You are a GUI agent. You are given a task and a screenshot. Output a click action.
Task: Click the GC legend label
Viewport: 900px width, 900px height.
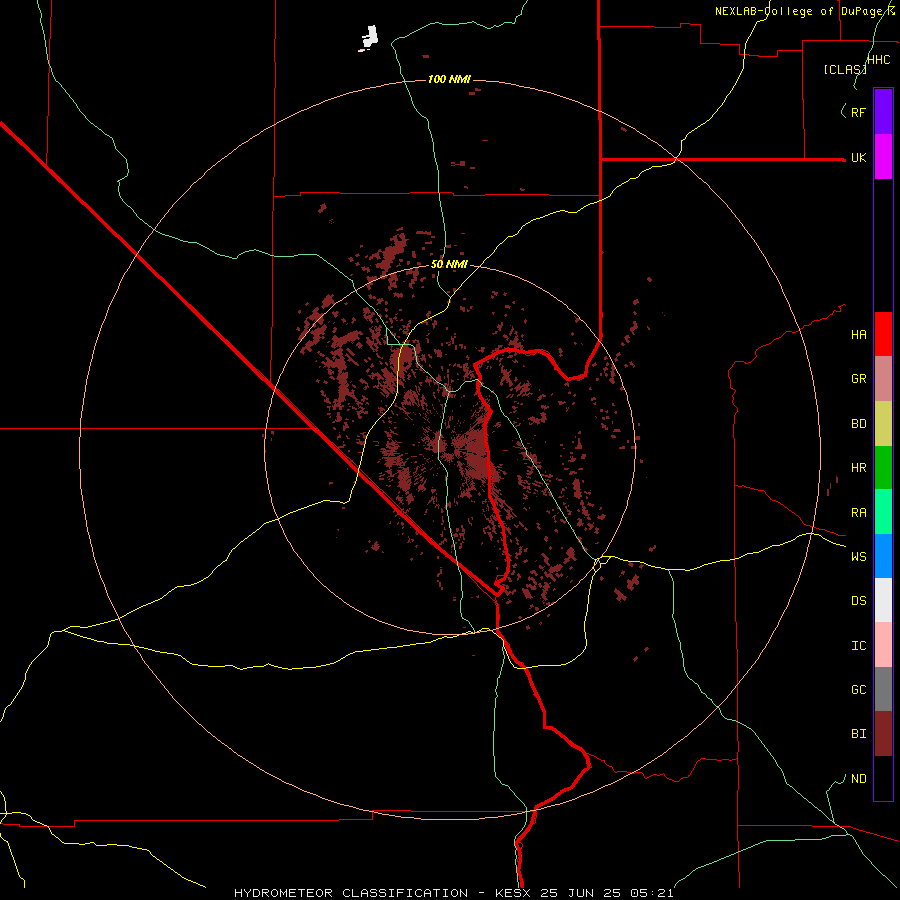click(859, 690)
